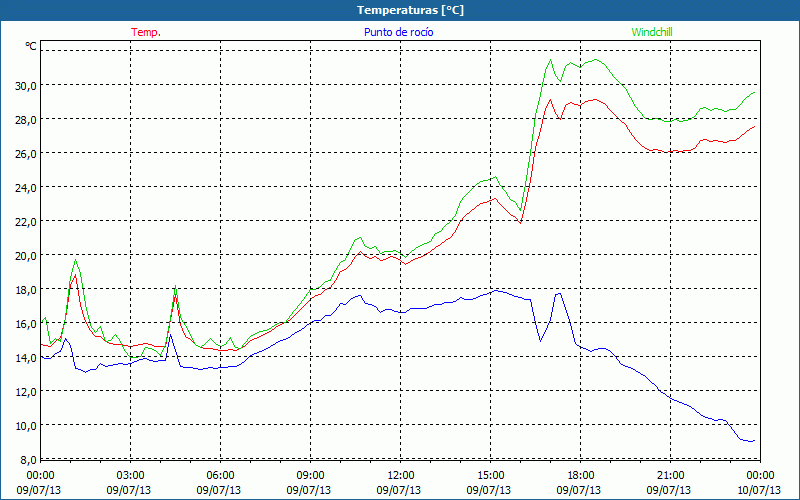Click the 28,0 y-axis value

coord(25,120)
